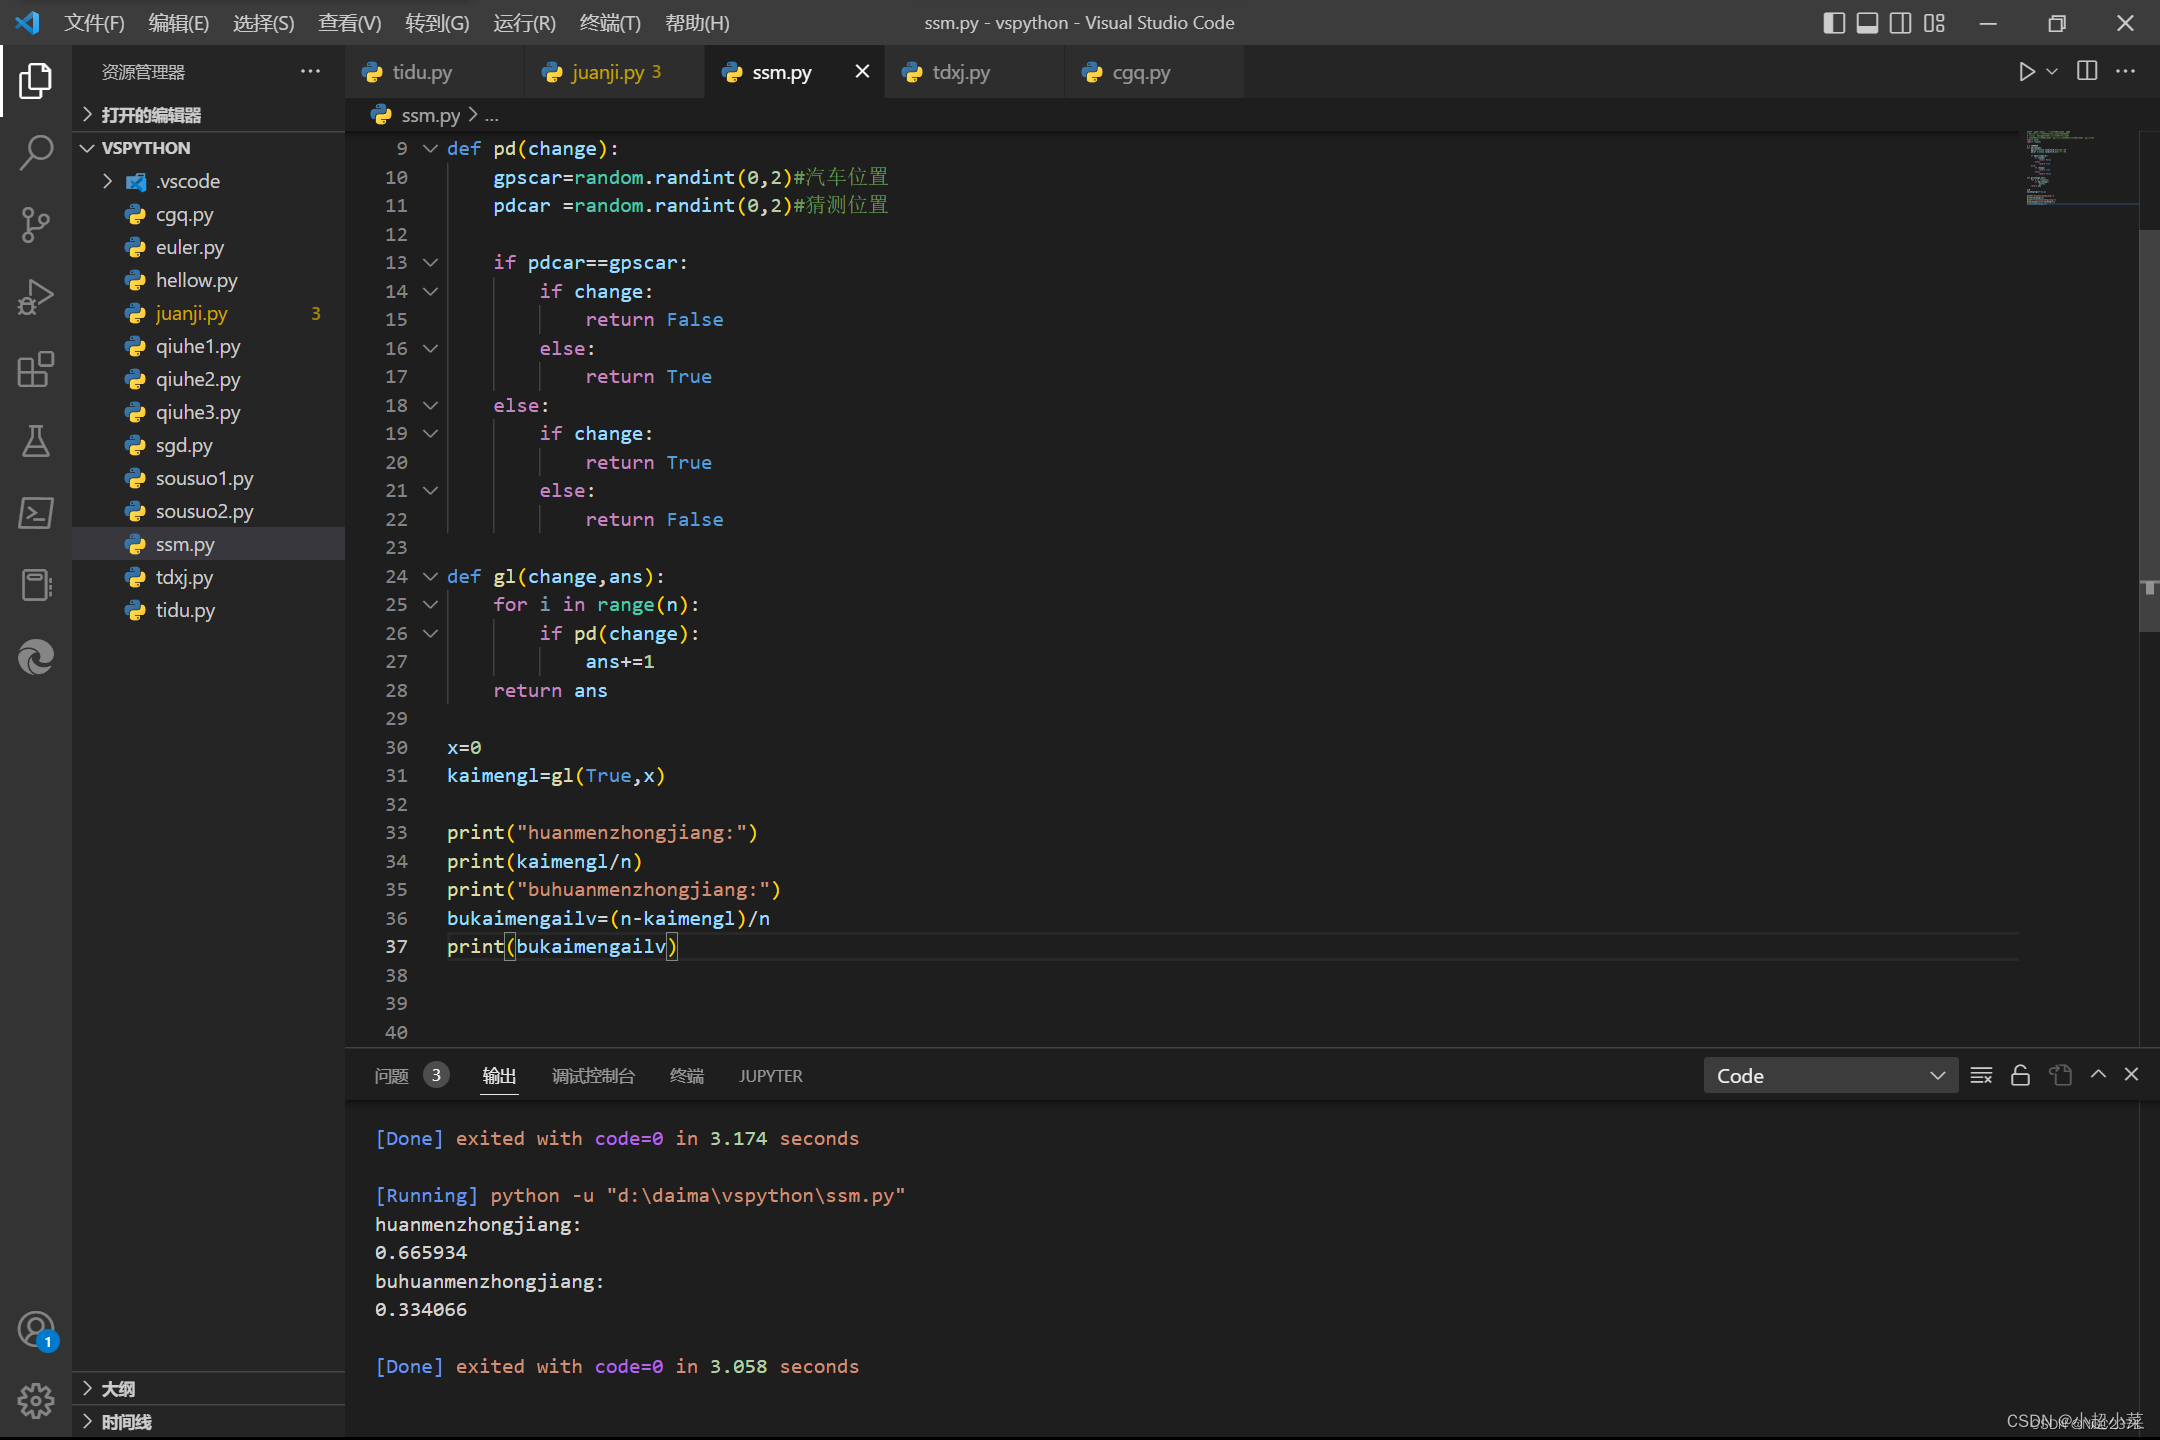This screenshot has height=1440, width=2160.
Task: Fold the def gl function at line 24
Action: [x=431, y=576]
